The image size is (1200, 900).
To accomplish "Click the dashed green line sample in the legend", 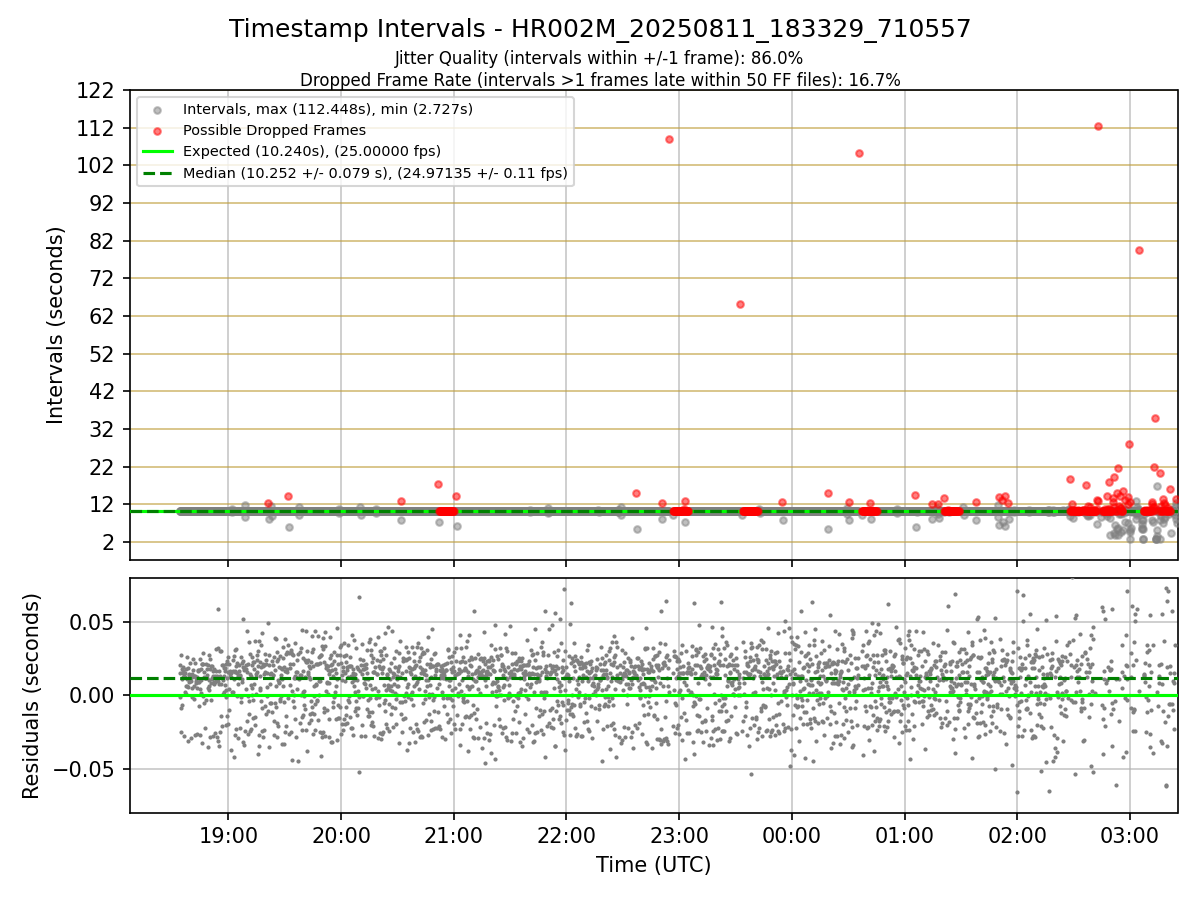I will (157, 173).
